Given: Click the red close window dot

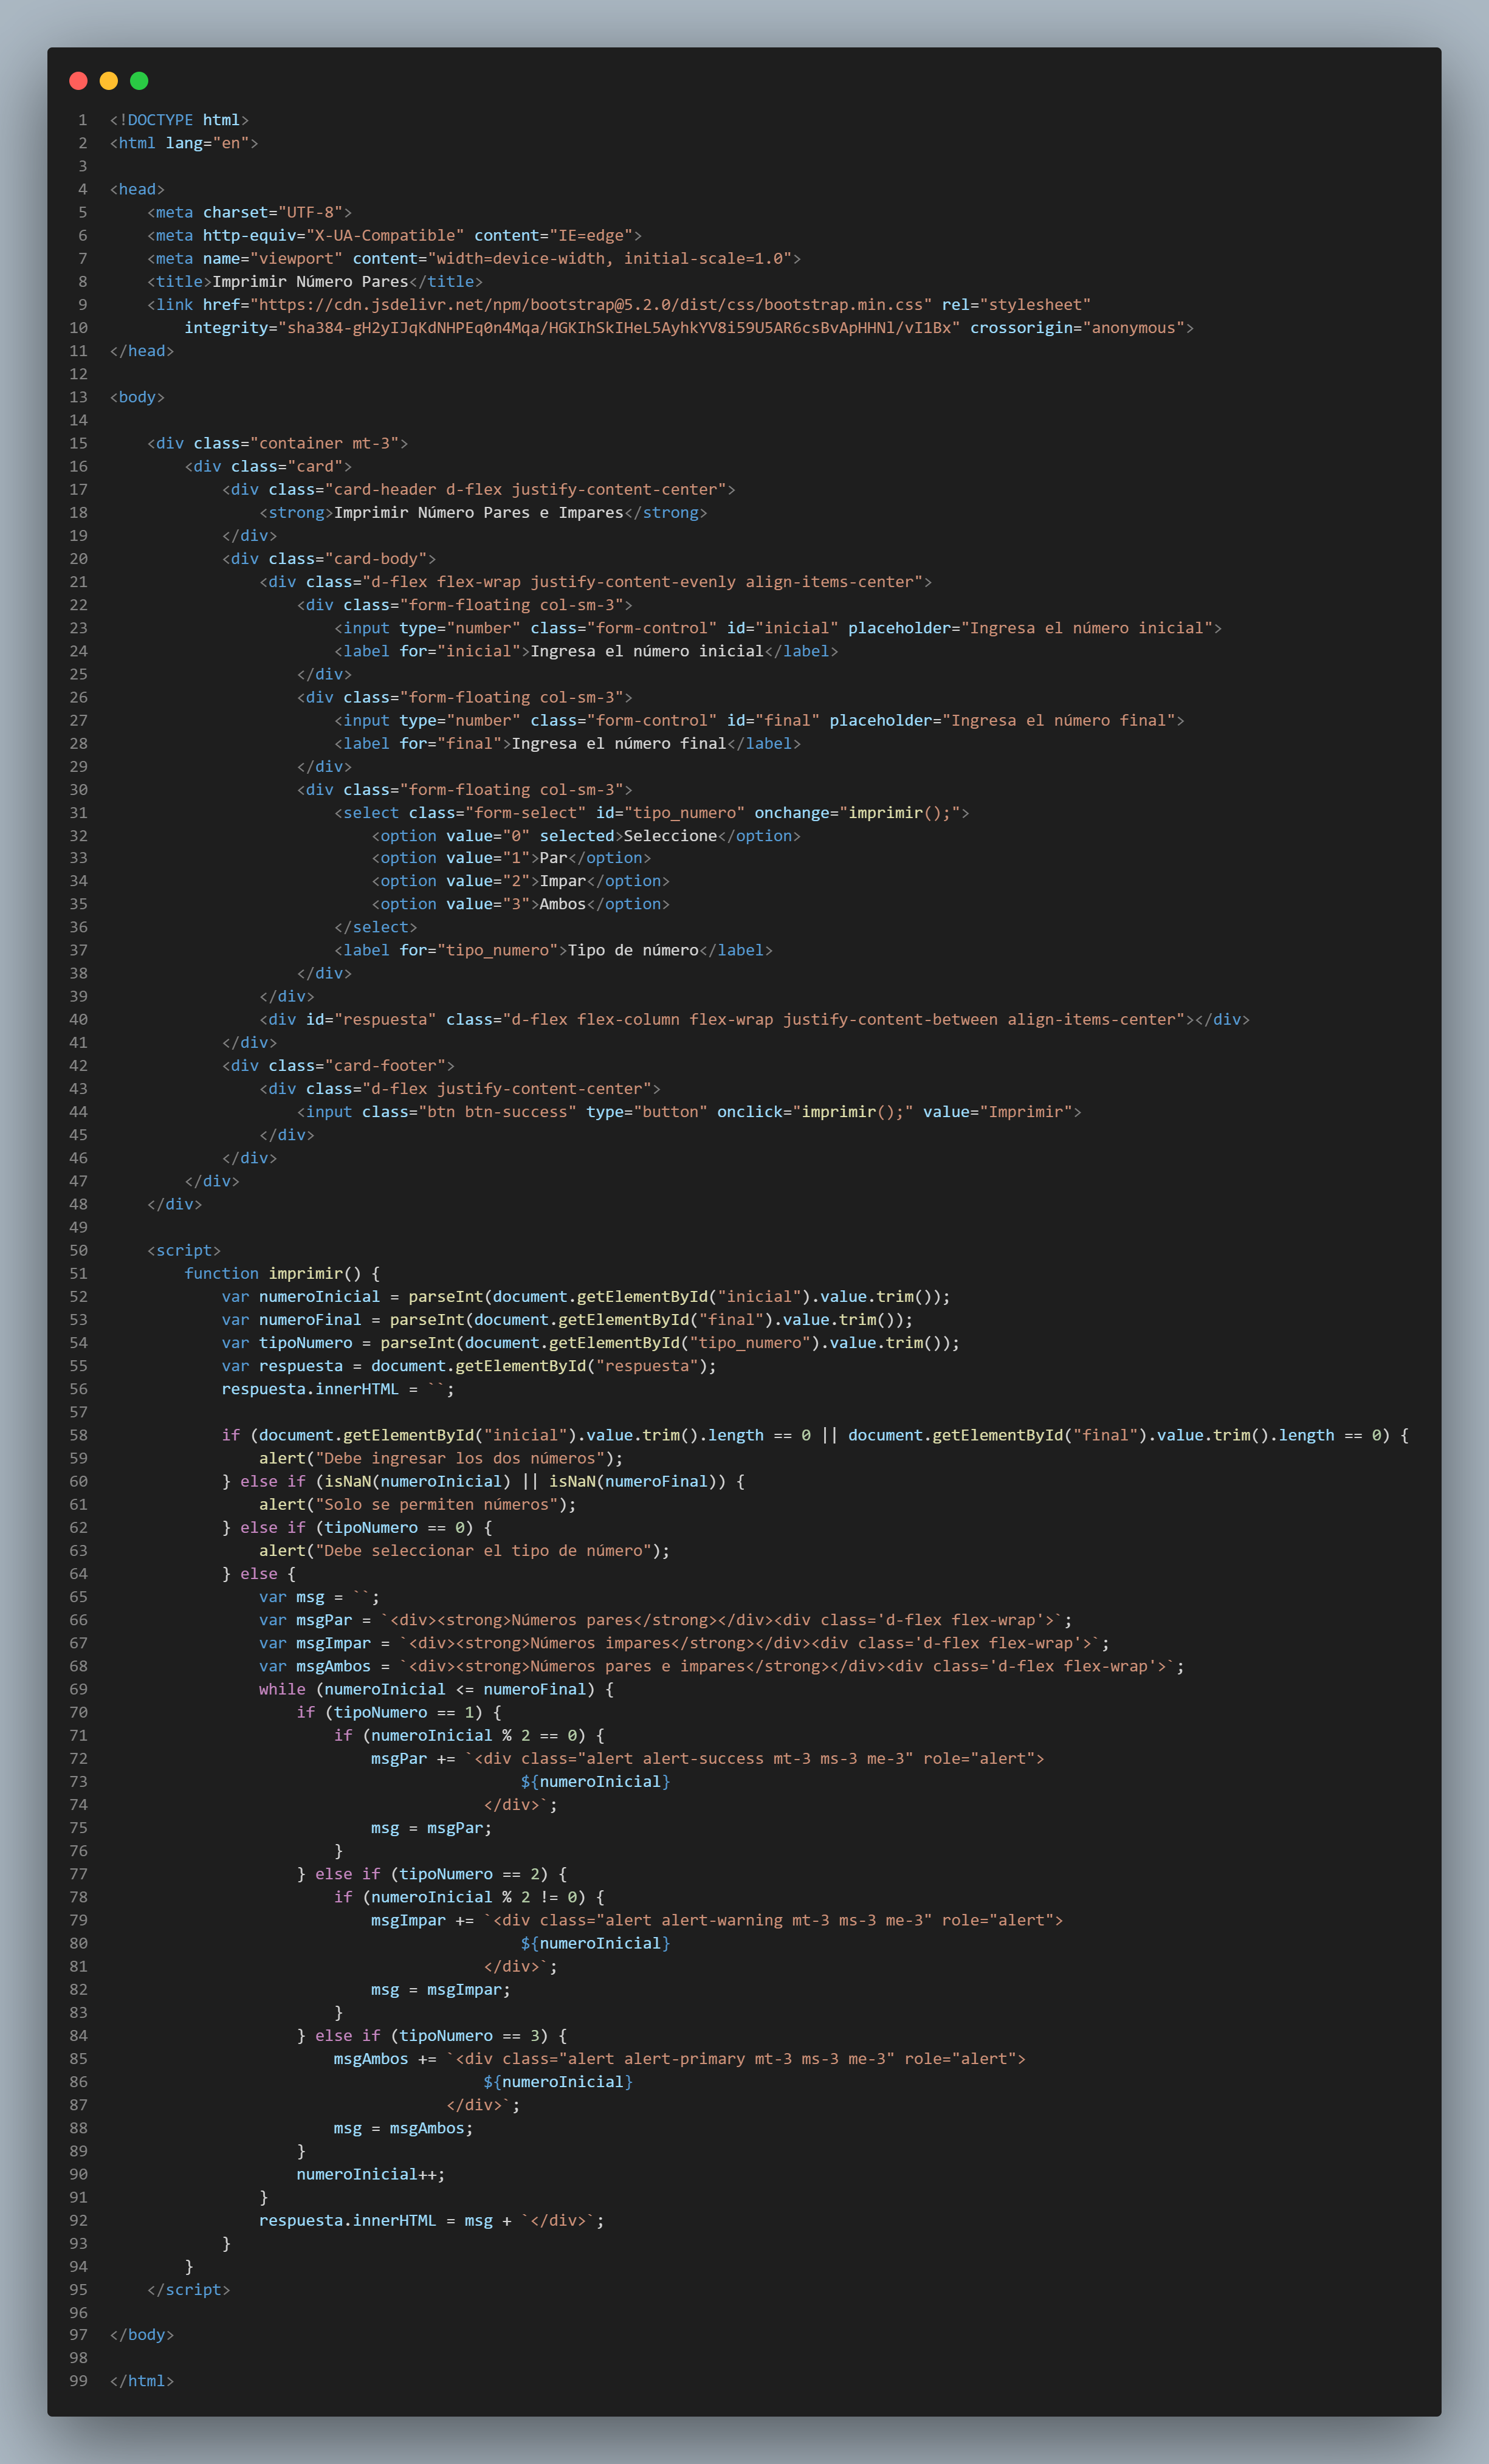Looking at the screenshot, I should [x=78, y=81].
